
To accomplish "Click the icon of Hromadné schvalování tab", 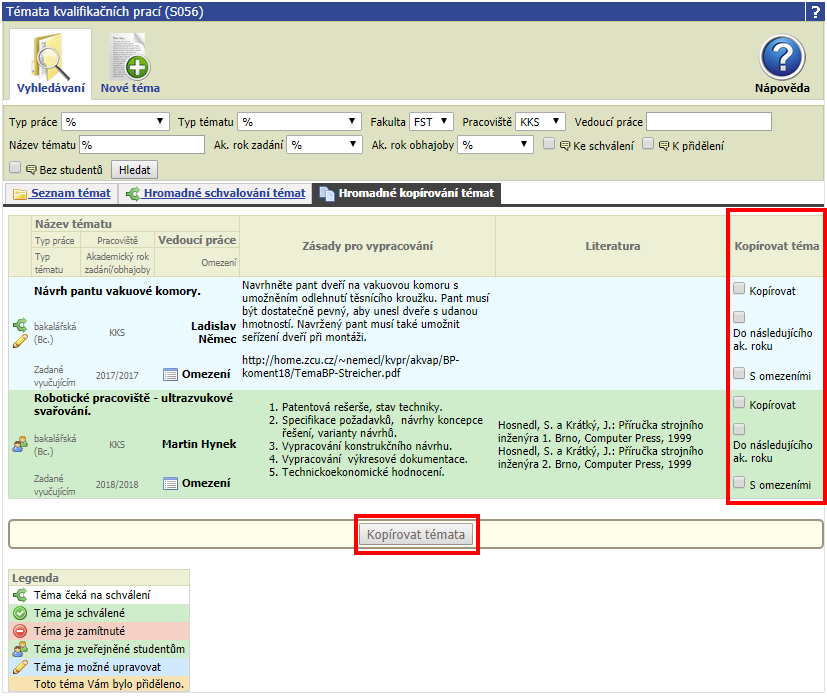I will coord(133,194).
